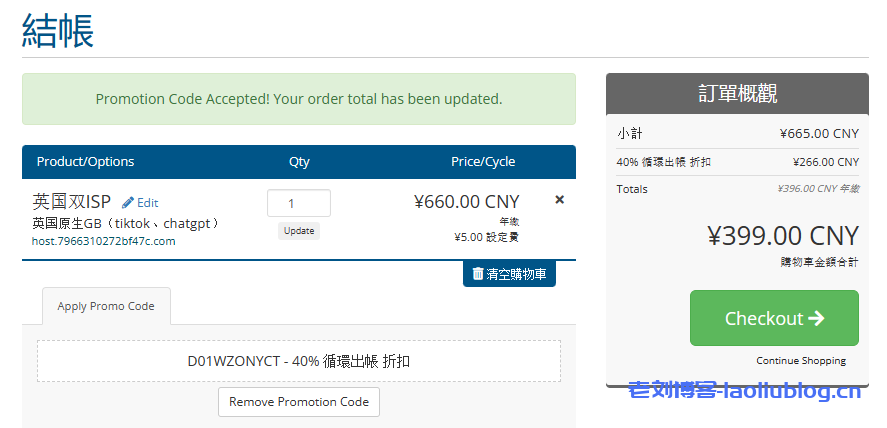Click the Promotion Code Accepted alert

coord(299,99)
